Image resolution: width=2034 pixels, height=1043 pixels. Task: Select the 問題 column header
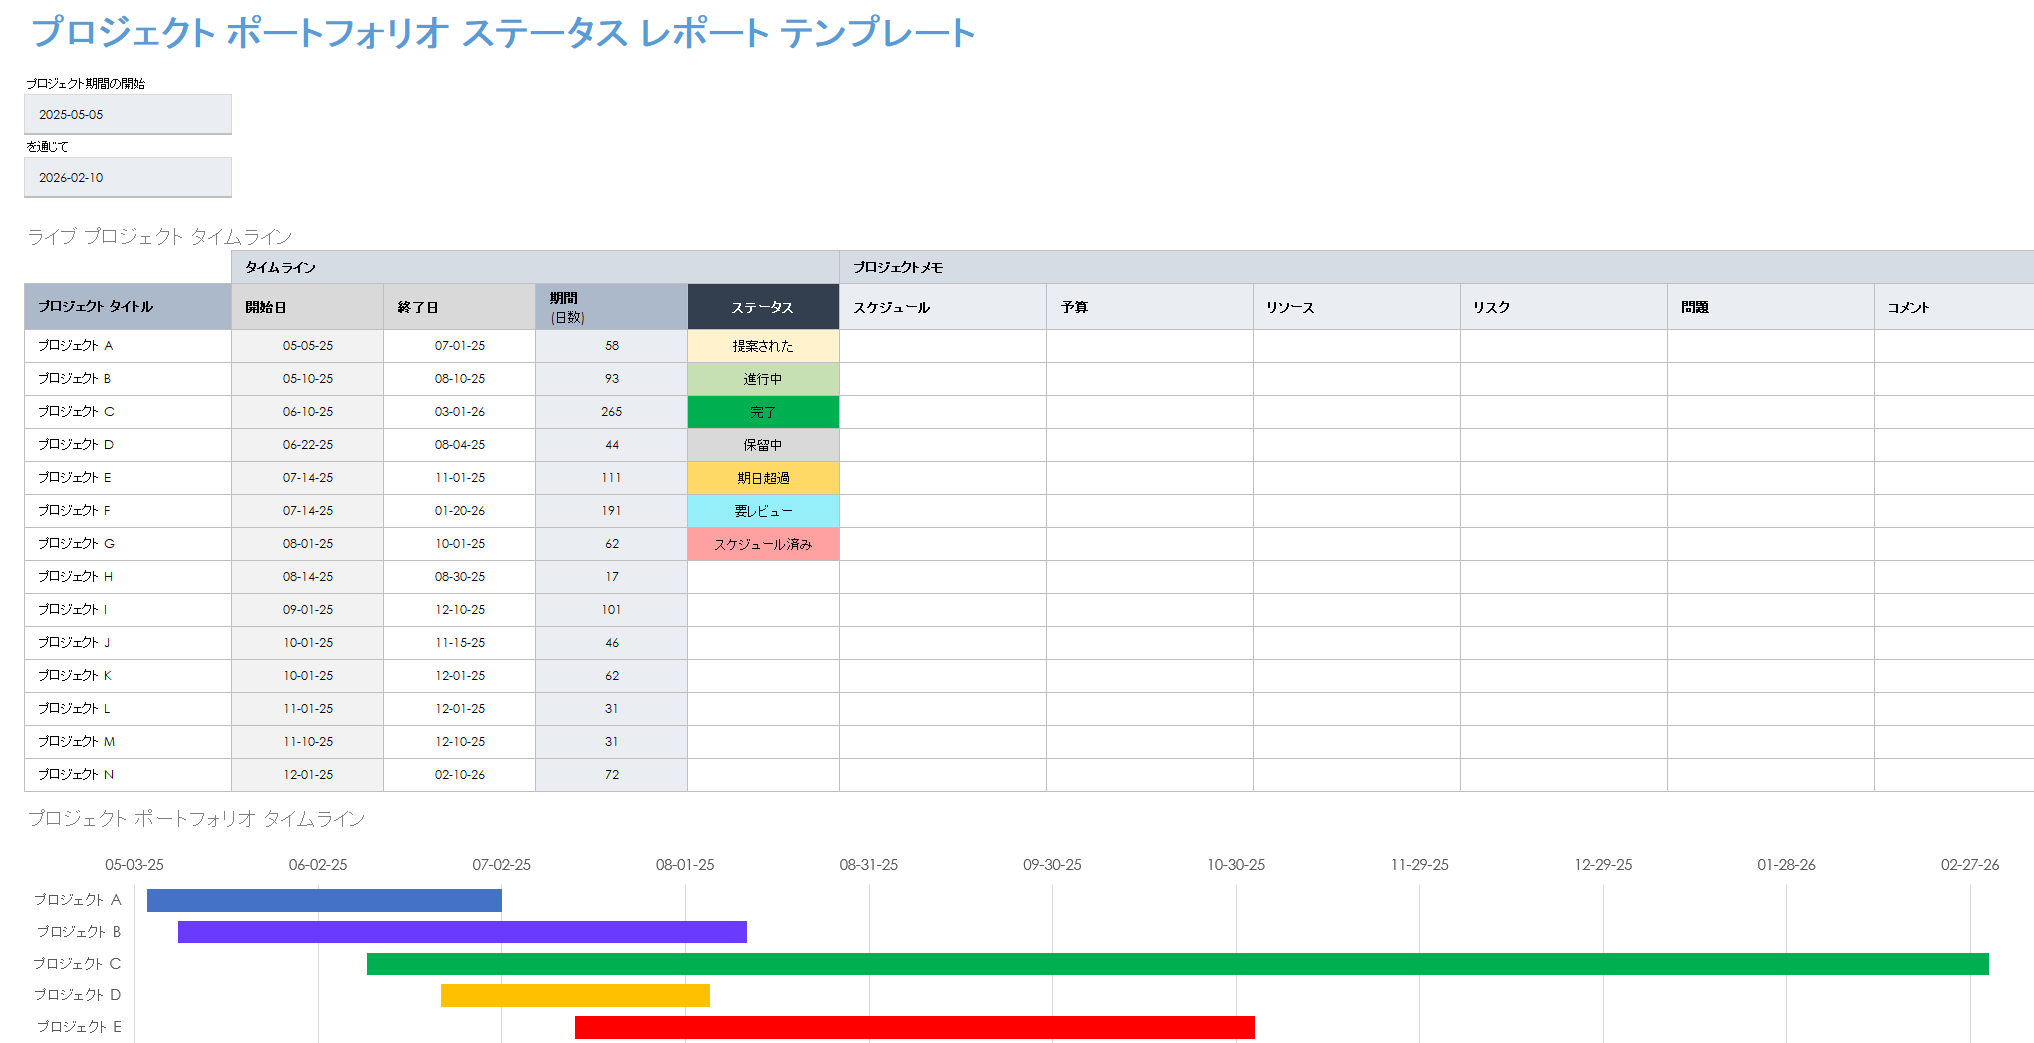(x=1771, y=307)
